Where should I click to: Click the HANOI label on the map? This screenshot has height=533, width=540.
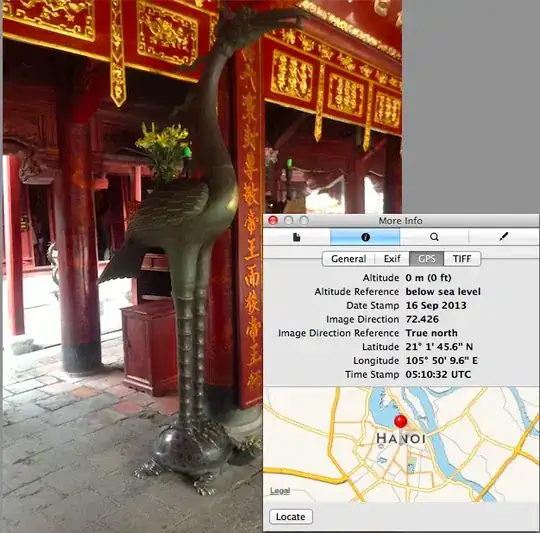tap(401, 439)
